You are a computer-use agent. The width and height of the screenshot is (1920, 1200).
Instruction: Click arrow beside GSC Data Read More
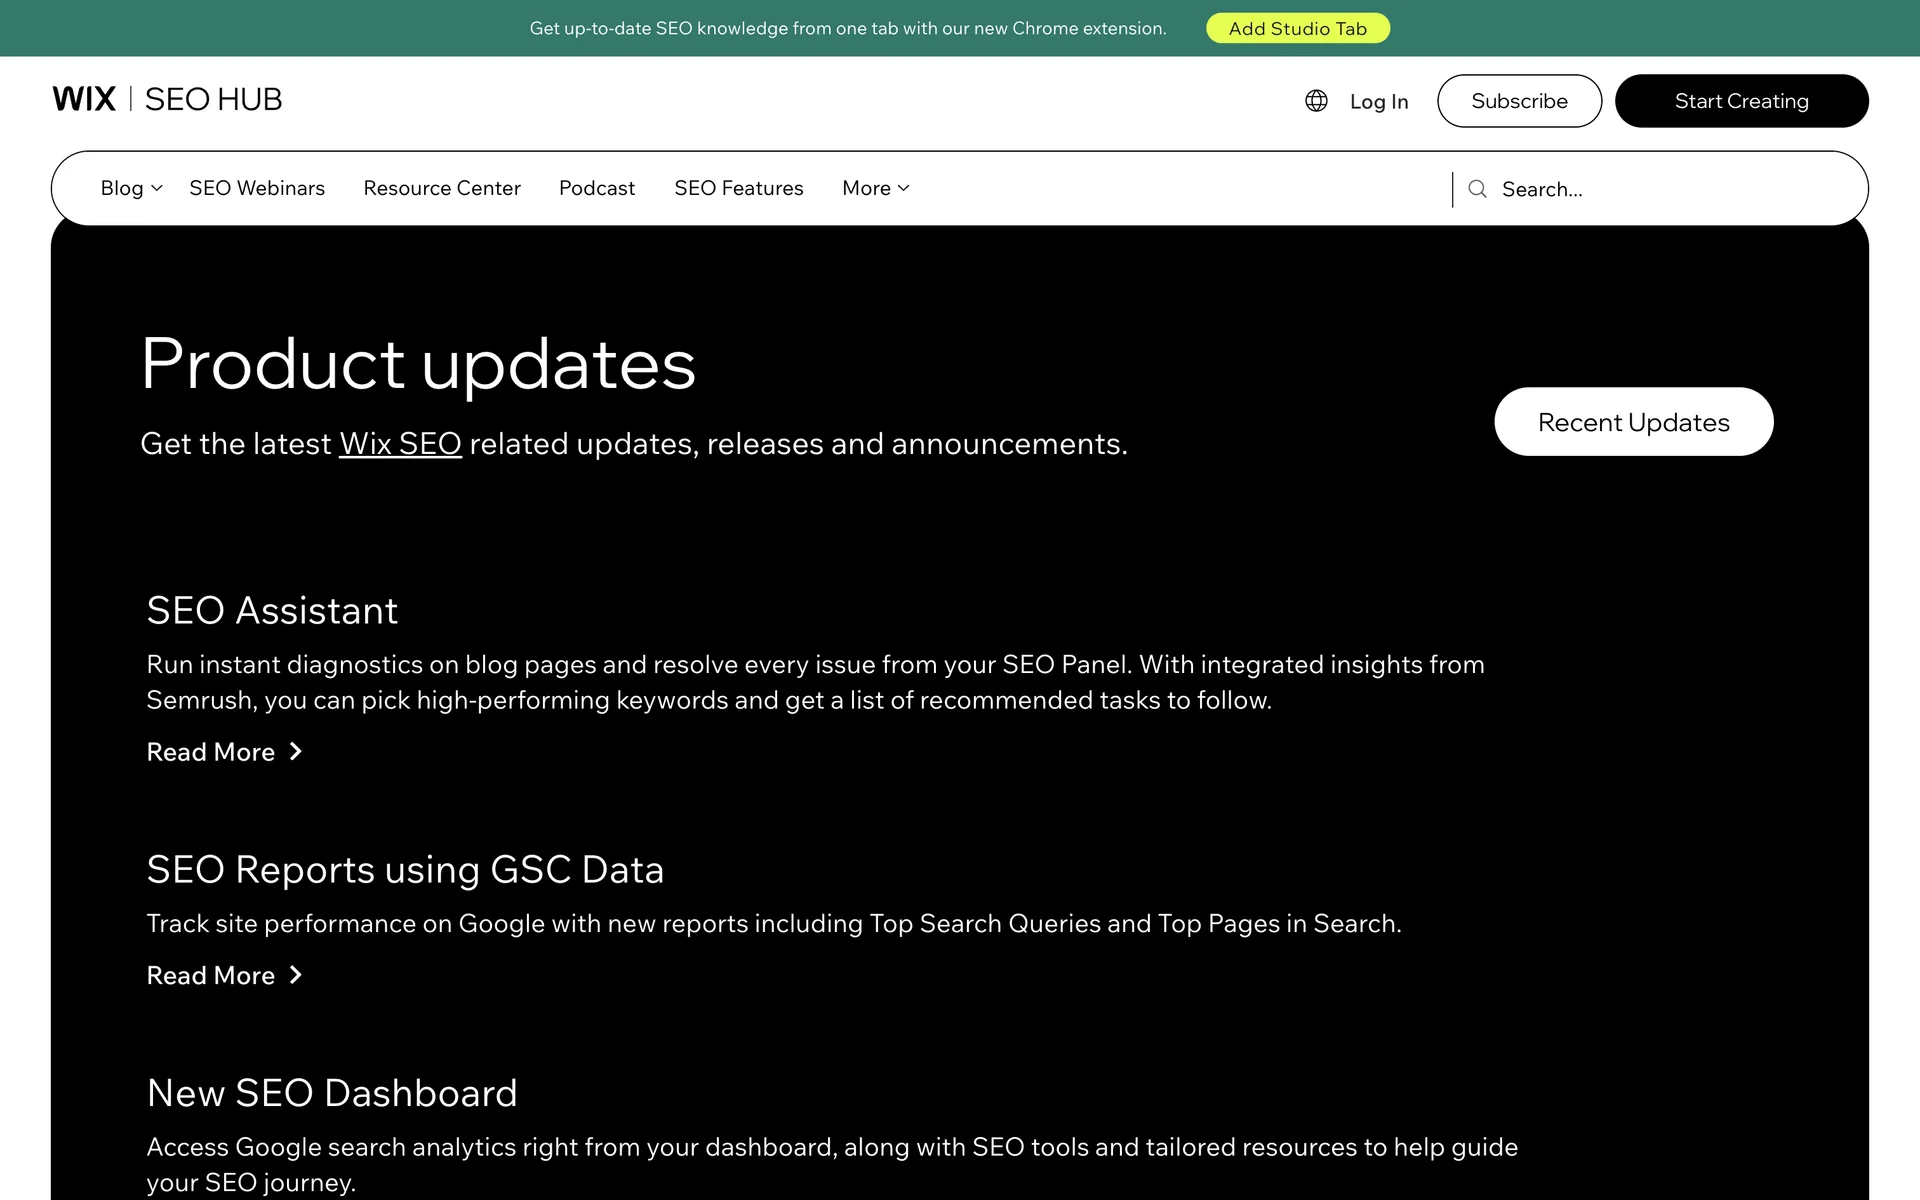coord(296,975)
